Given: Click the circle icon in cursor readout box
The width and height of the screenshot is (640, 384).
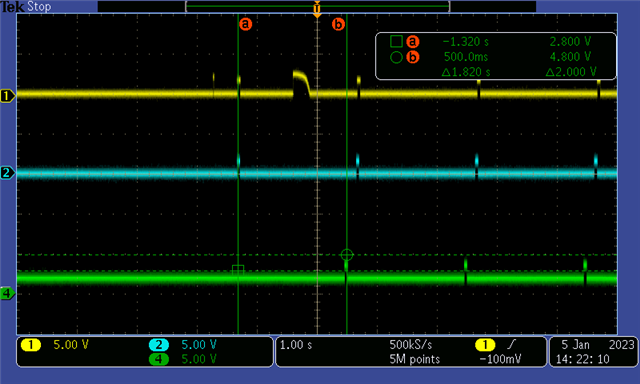Looking at the screenshot, I should click(x=396, y=57).
